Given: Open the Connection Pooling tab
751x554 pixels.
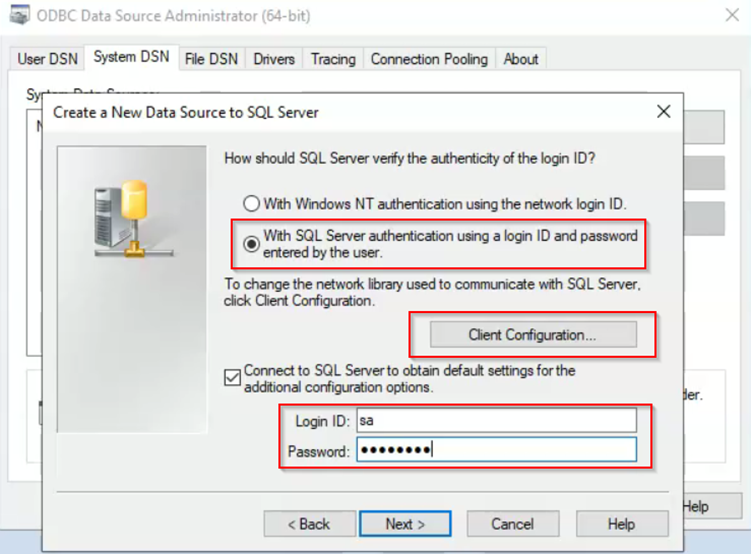Looking at the screenshot, I should pyautogui.click(x=429, y=59).
